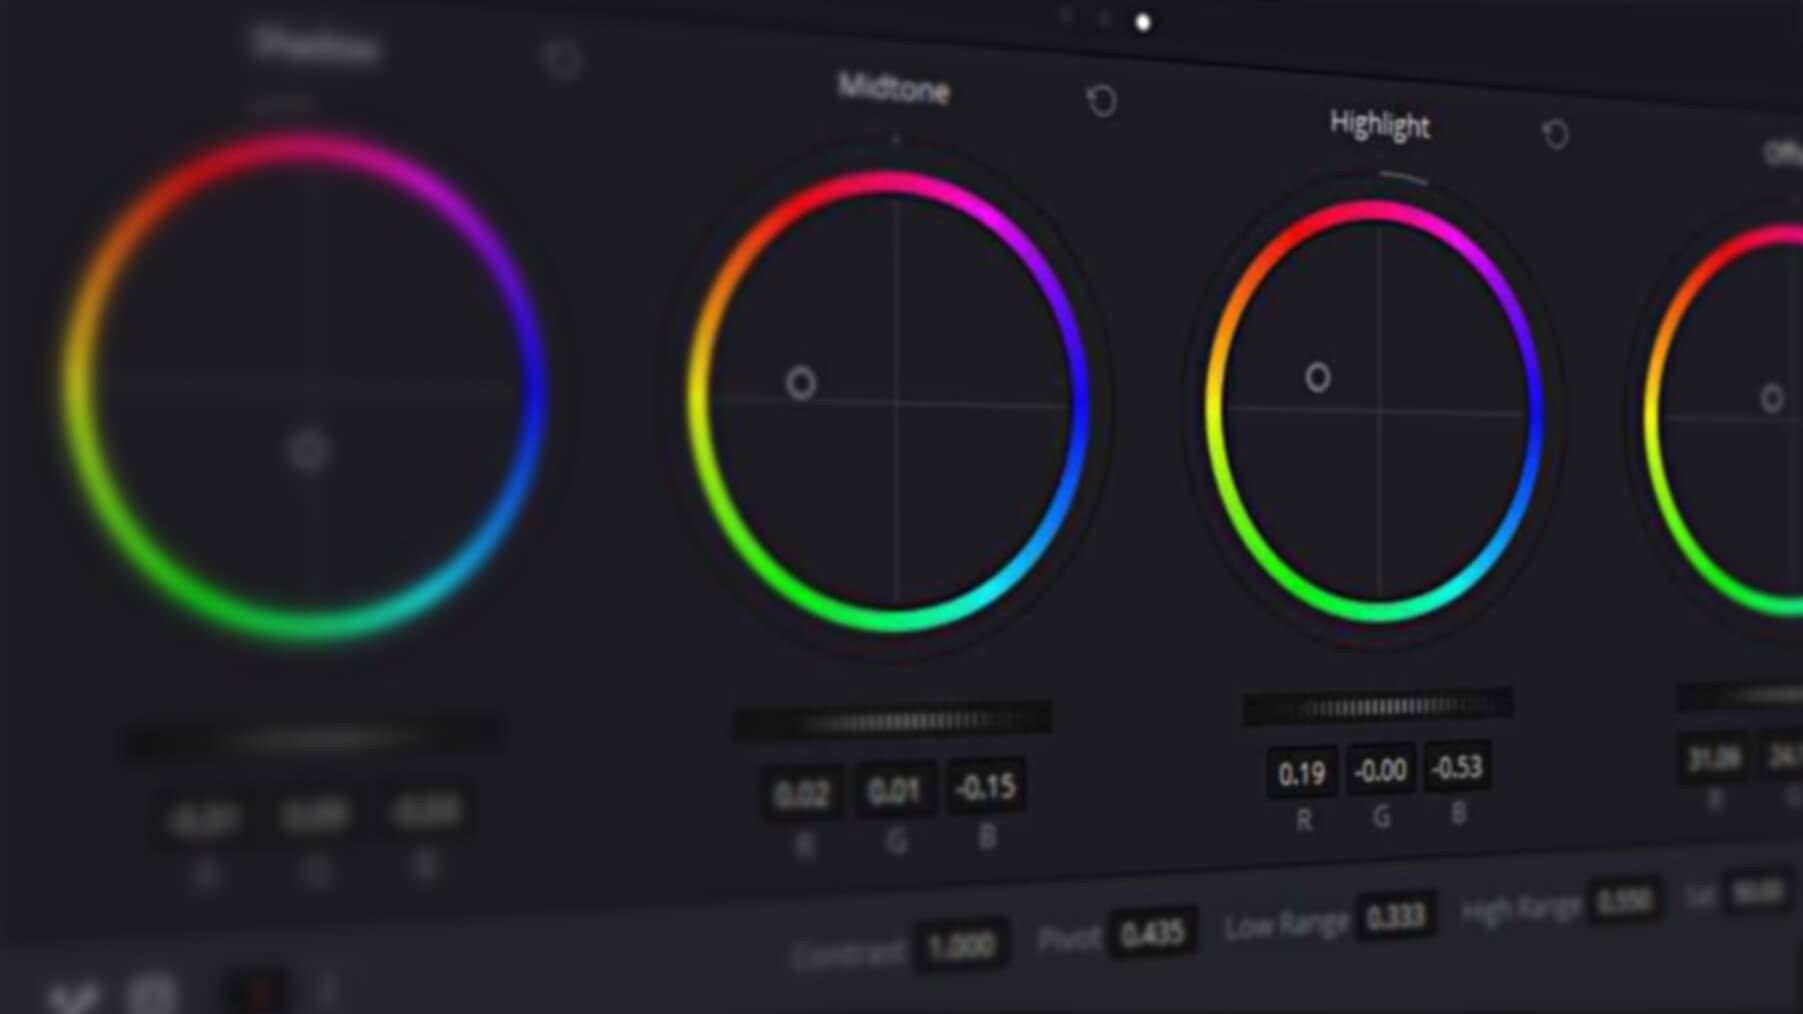Click the Midtone wheel center puck

[800, 383]
